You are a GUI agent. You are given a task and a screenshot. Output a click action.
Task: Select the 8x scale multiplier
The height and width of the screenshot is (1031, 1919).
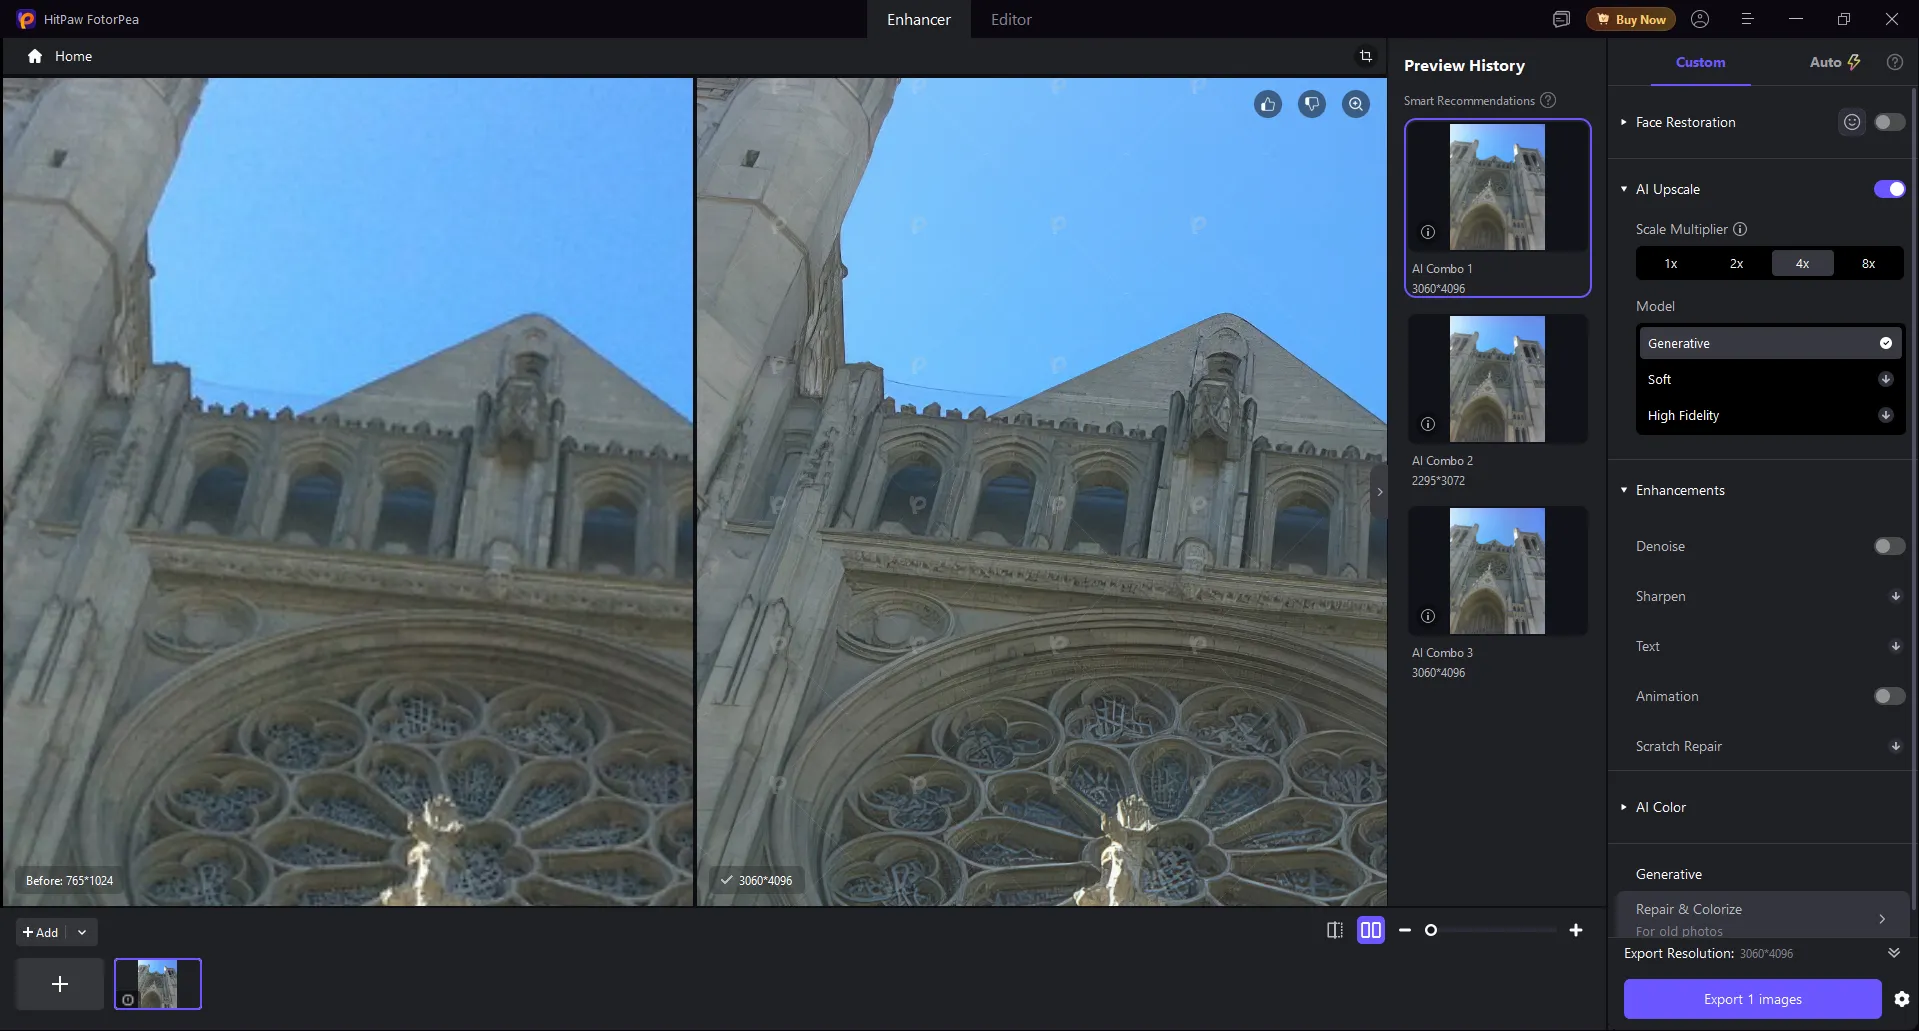1868,264
